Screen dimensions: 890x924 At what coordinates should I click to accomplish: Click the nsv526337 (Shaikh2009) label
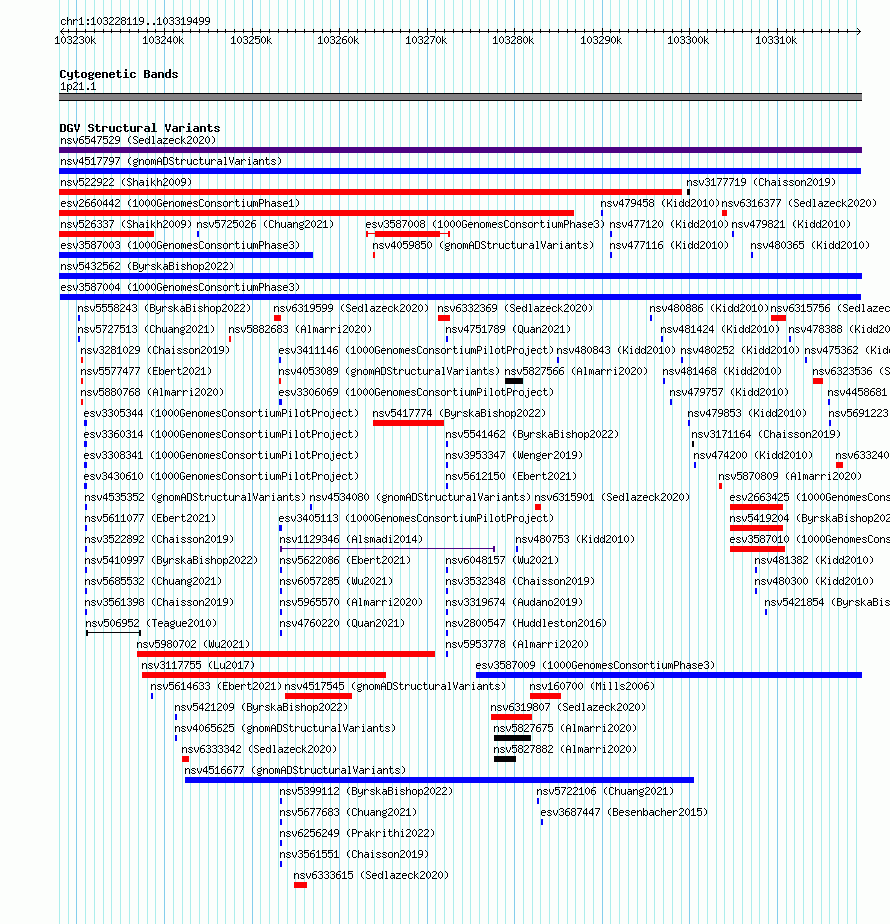click(x=126, y=225)
